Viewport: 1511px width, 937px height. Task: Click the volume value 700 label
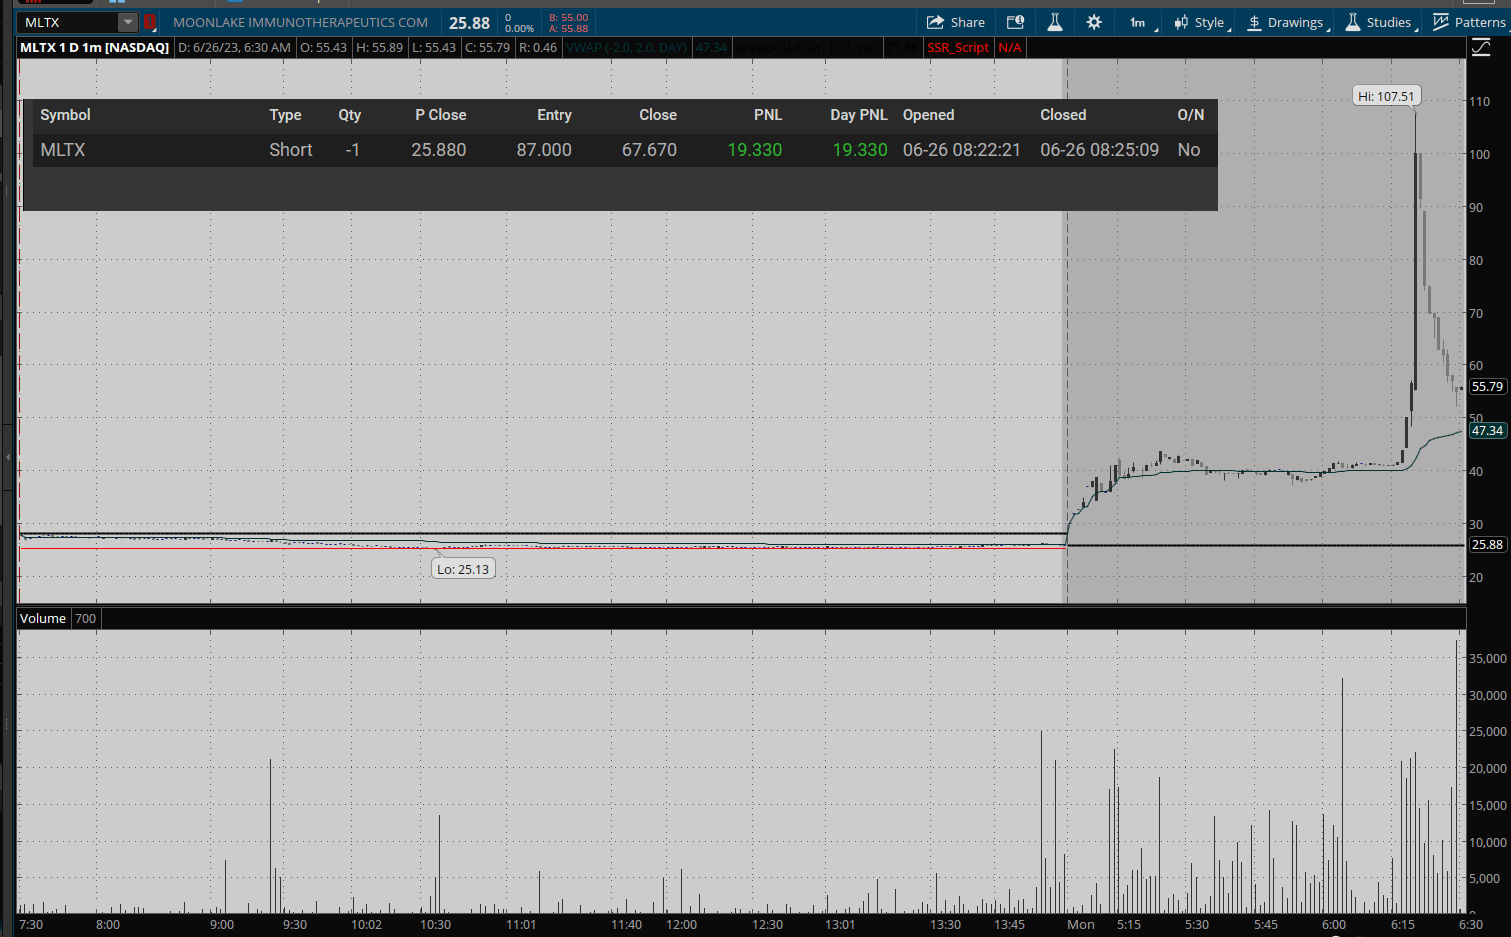pos(86,618)
